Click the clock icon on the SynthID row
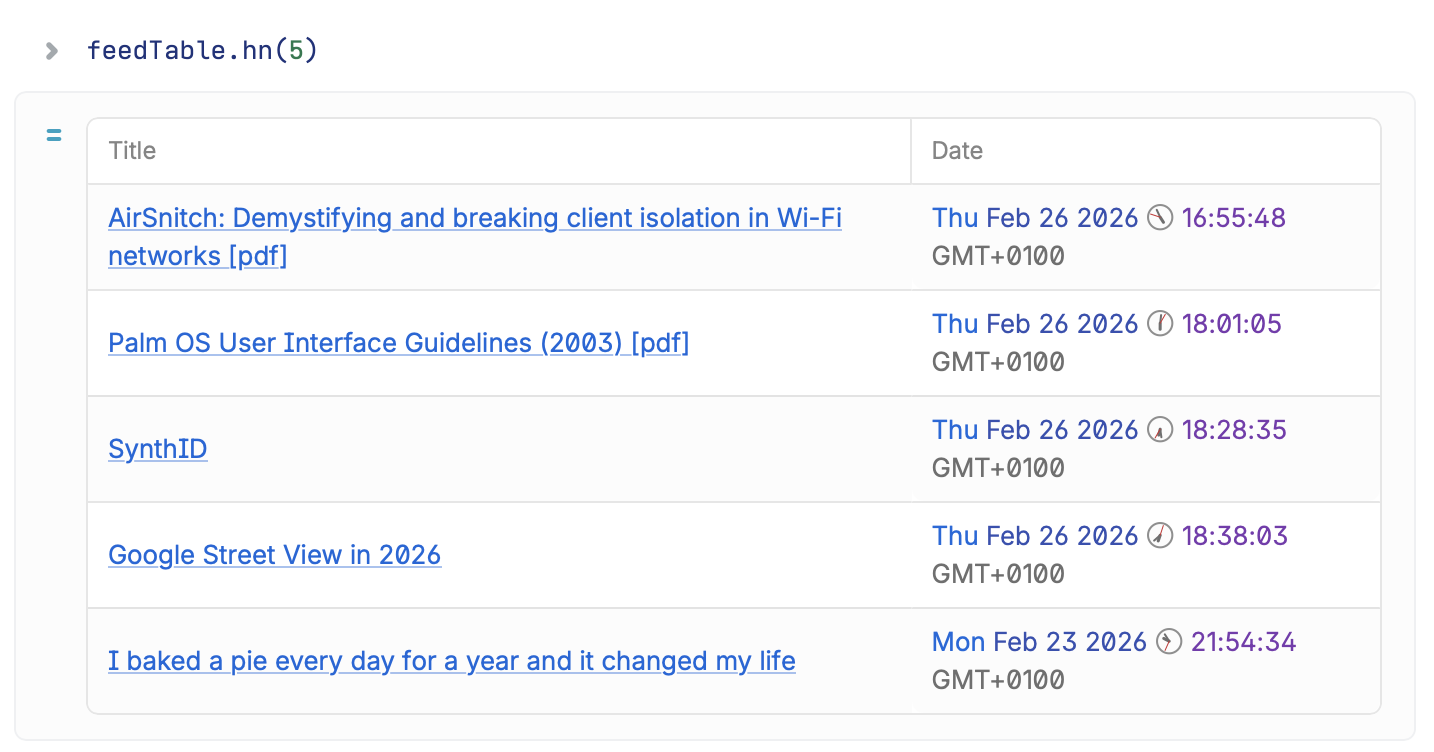The height and width of the screenshot is (752, 1434). (x=1159, y=430)
